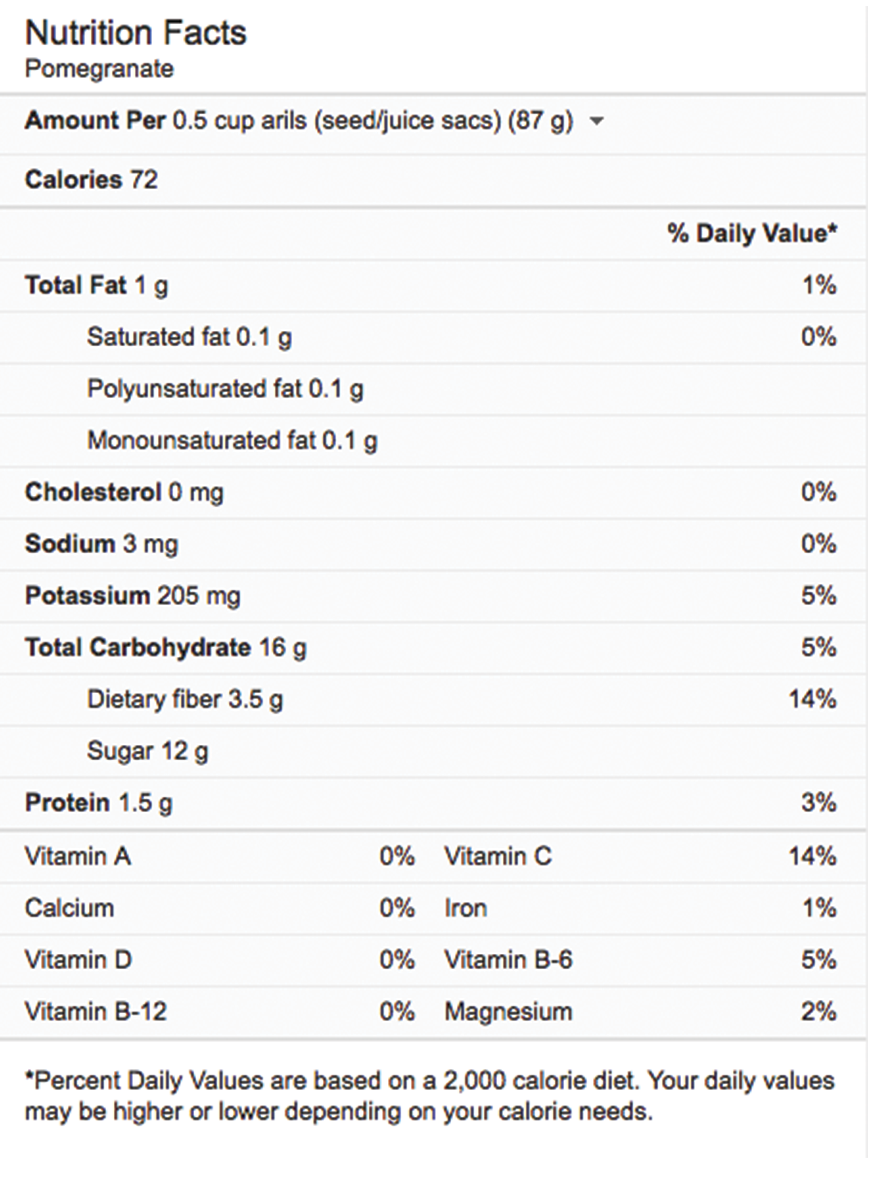Click the Sodium 3 mg row
This screenshot has height=1200, width=872.
(x=102, y=545)
